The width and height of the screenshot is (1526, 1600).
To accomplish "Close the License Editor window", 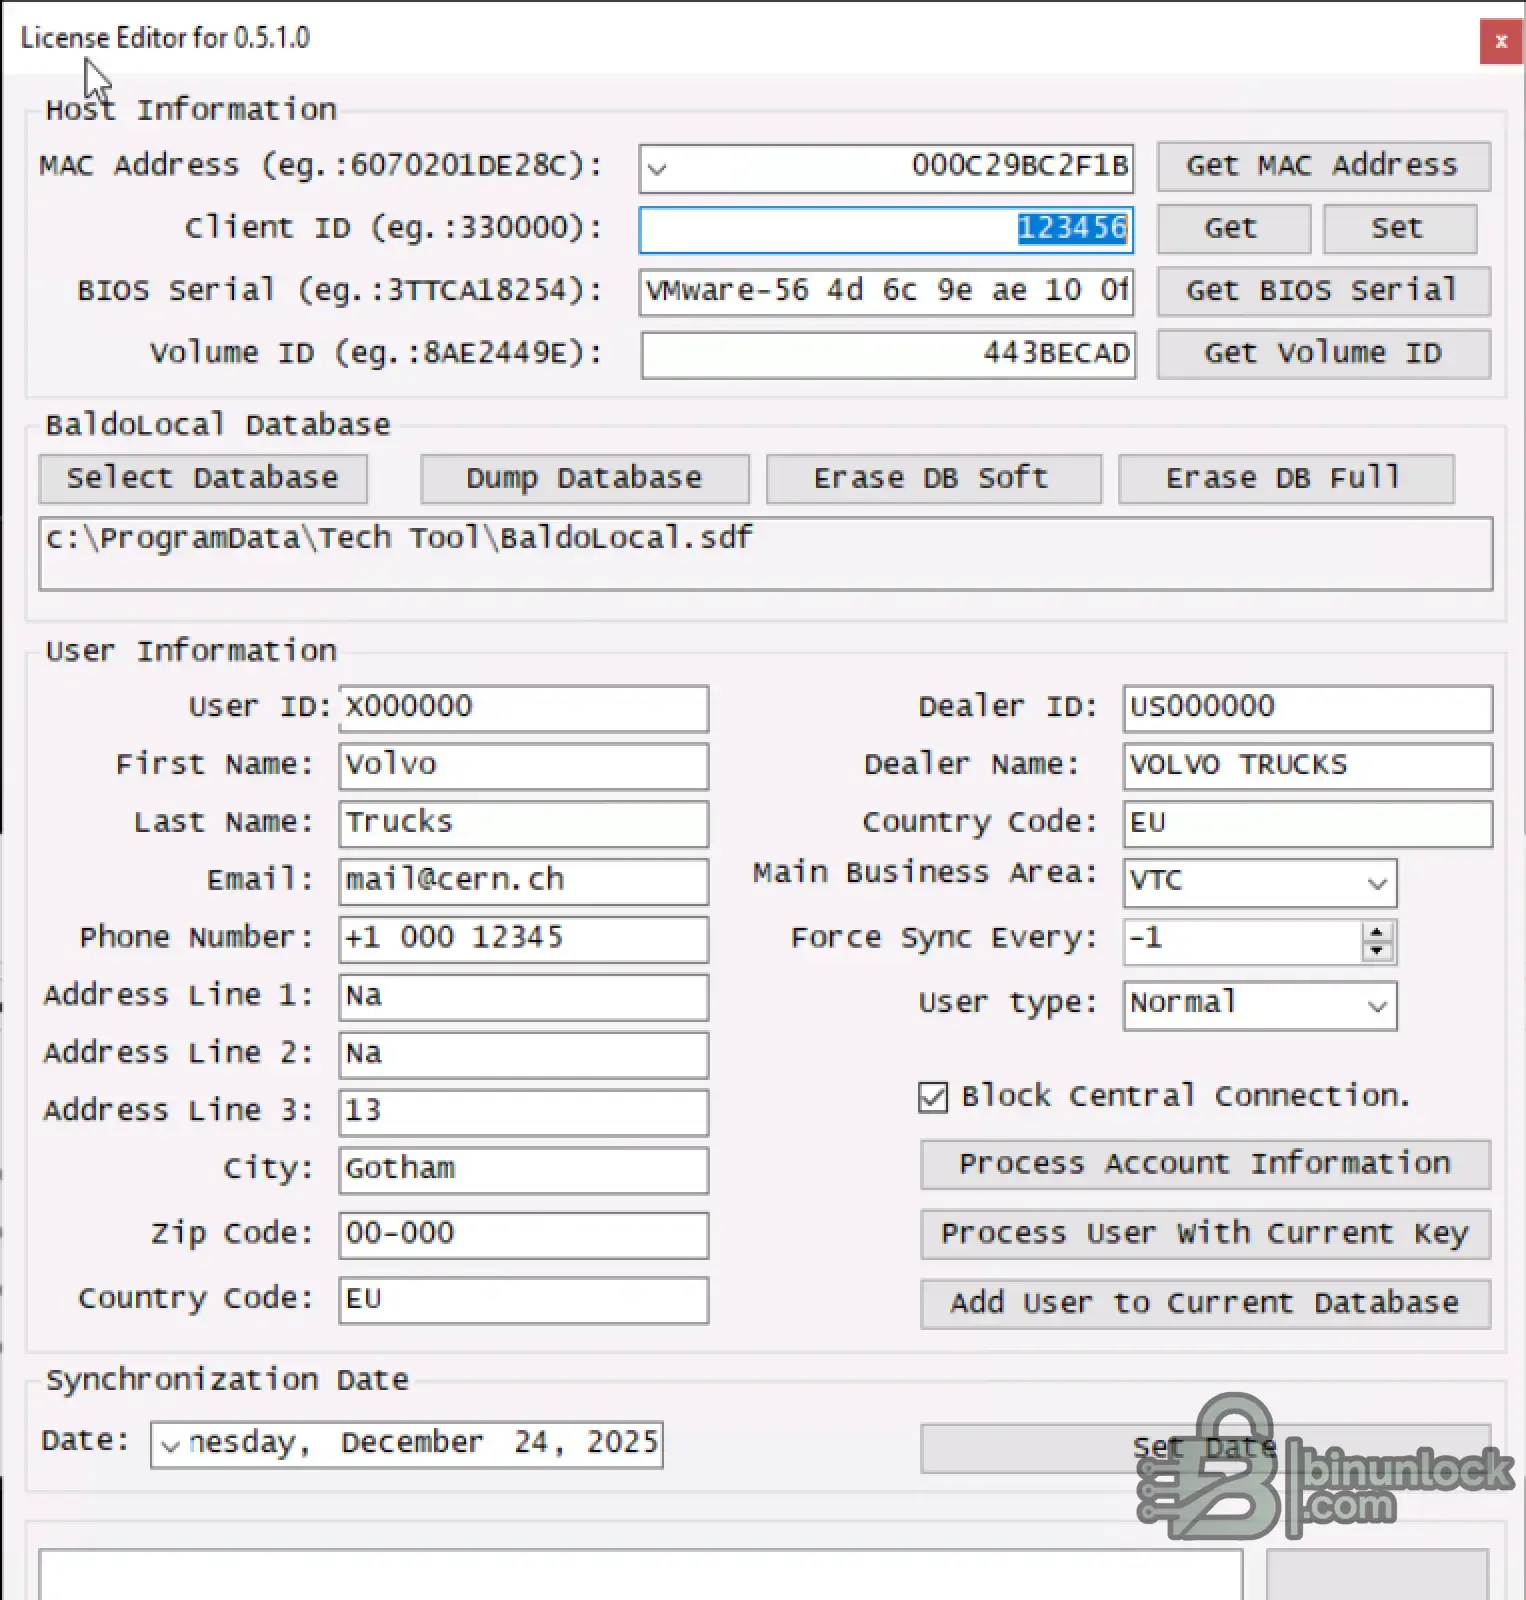I will 1500,42.
